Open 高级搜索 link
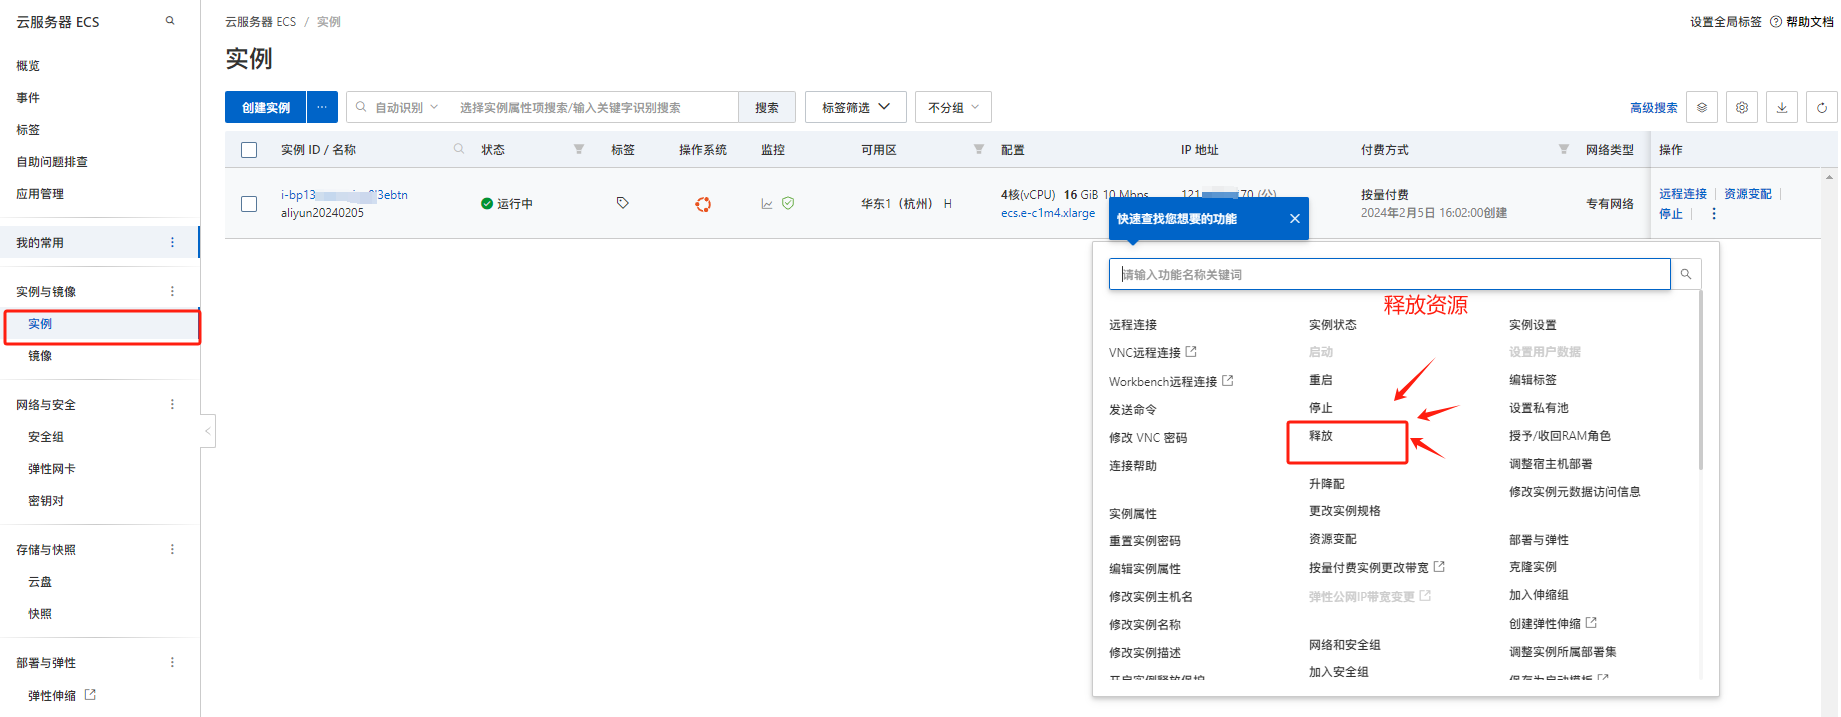Viewport: 1841px width, 717px height. tap(1654, 108)
